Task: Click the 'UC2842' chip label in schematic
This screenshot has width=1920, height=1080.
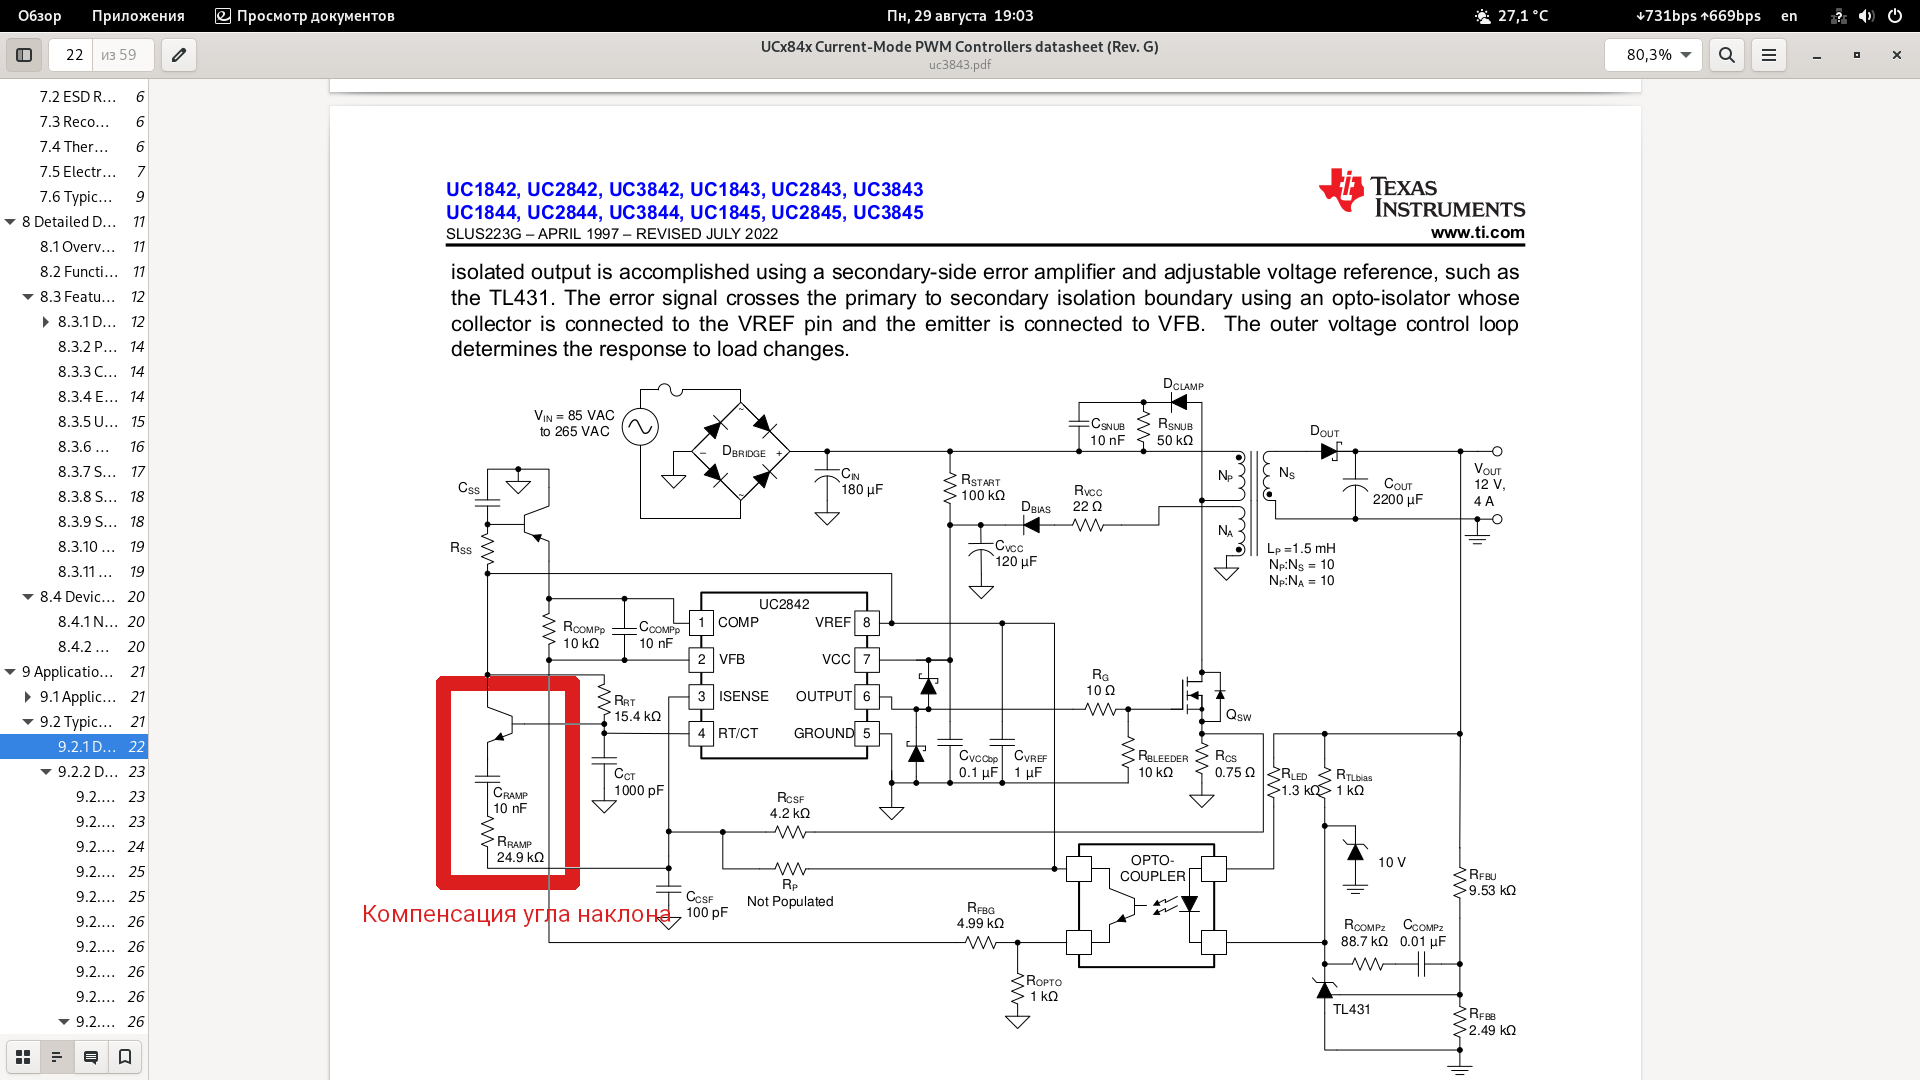Action: (784, 604)
